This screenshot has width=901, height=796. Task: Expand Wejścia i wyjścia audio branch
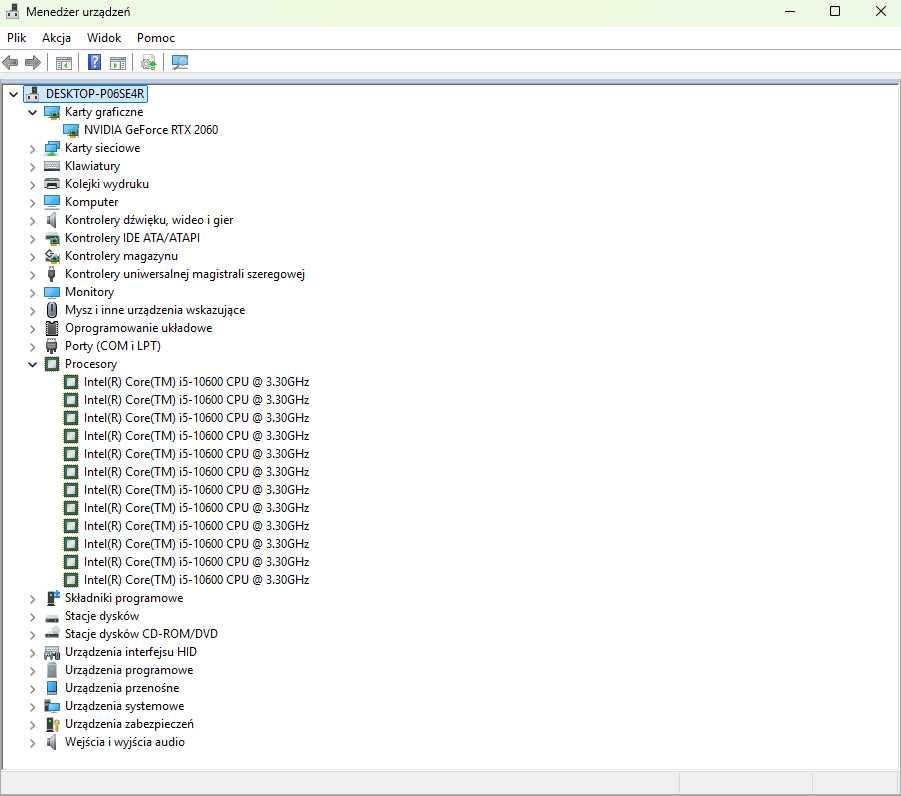(33, 743)
